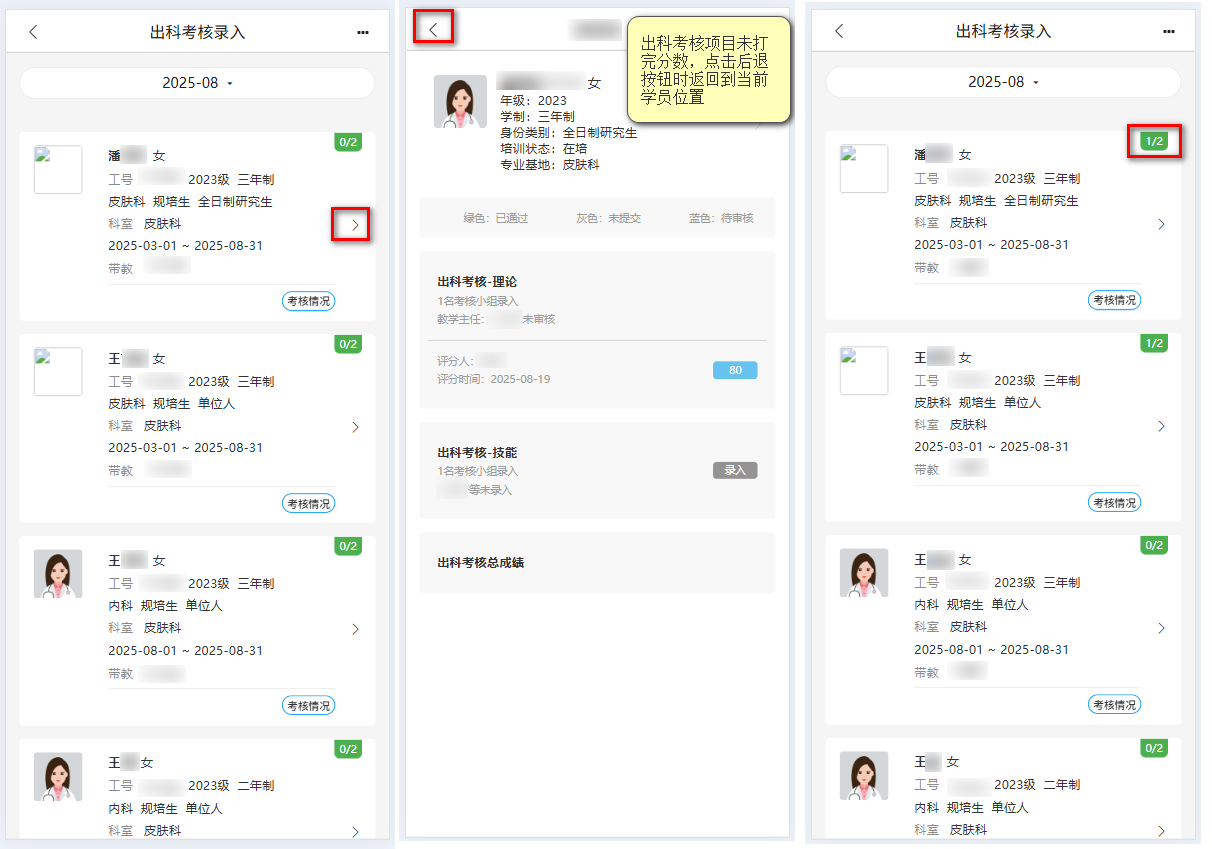Go back using left panel's back arrow
This screenshot has width=1212, height=849.
pos(33,32)
